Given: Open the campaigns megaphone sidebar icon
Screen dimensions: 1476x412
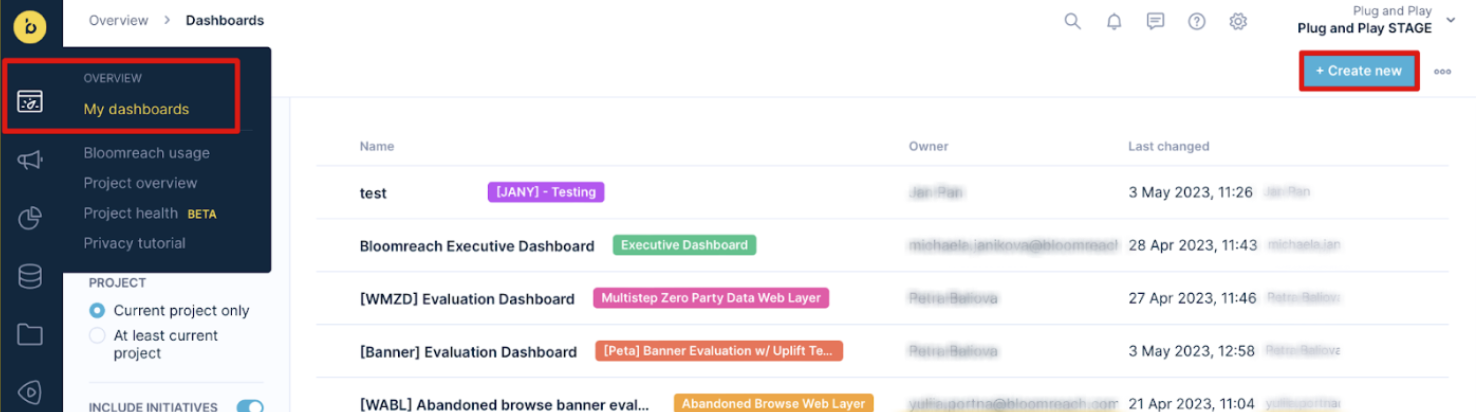Looking at the screenshot, I should 30,161.
